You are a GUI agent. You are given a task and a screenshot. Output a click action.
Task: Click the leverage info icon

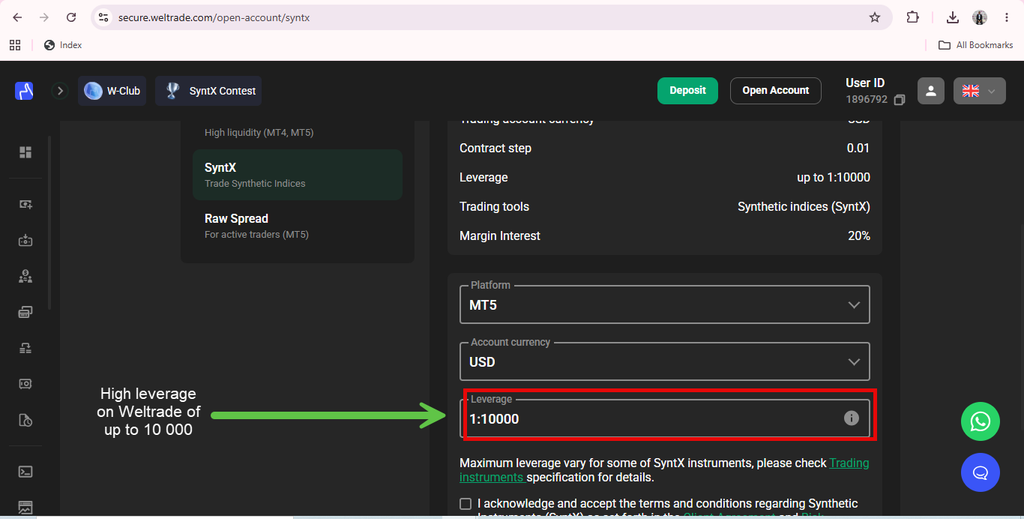851,418
